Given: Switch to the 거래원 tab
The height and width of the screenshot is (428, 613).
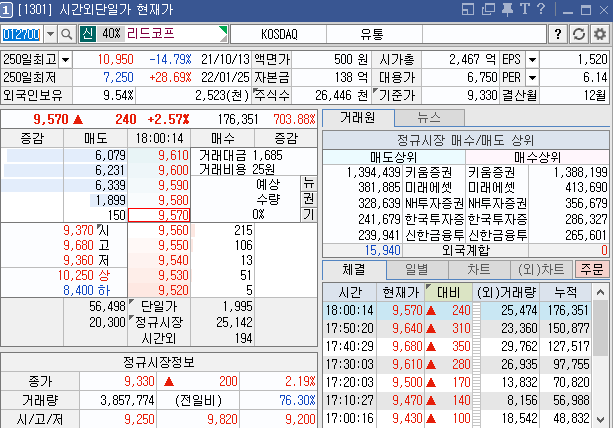Looking at the screenshot, I should pos(358,118).
